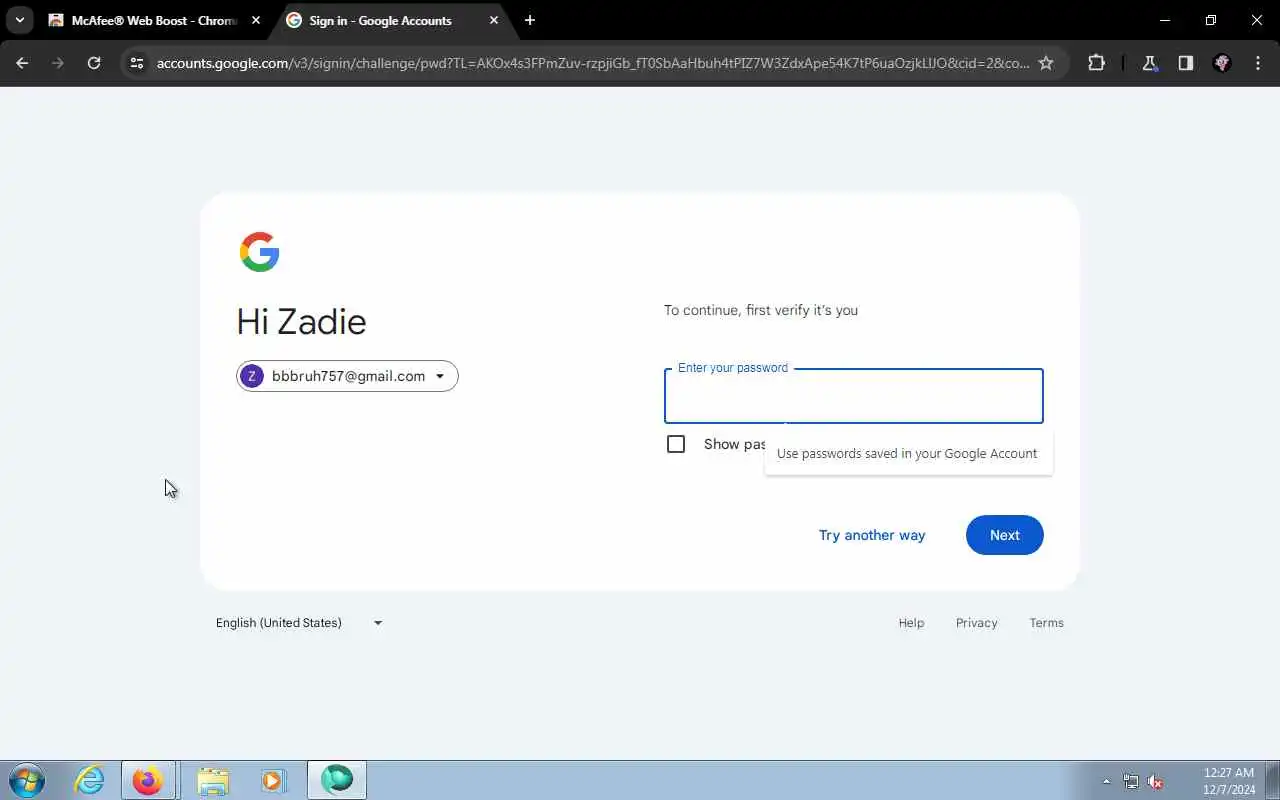Open the Chrome three-dot menu

[x=1258, y=63]
